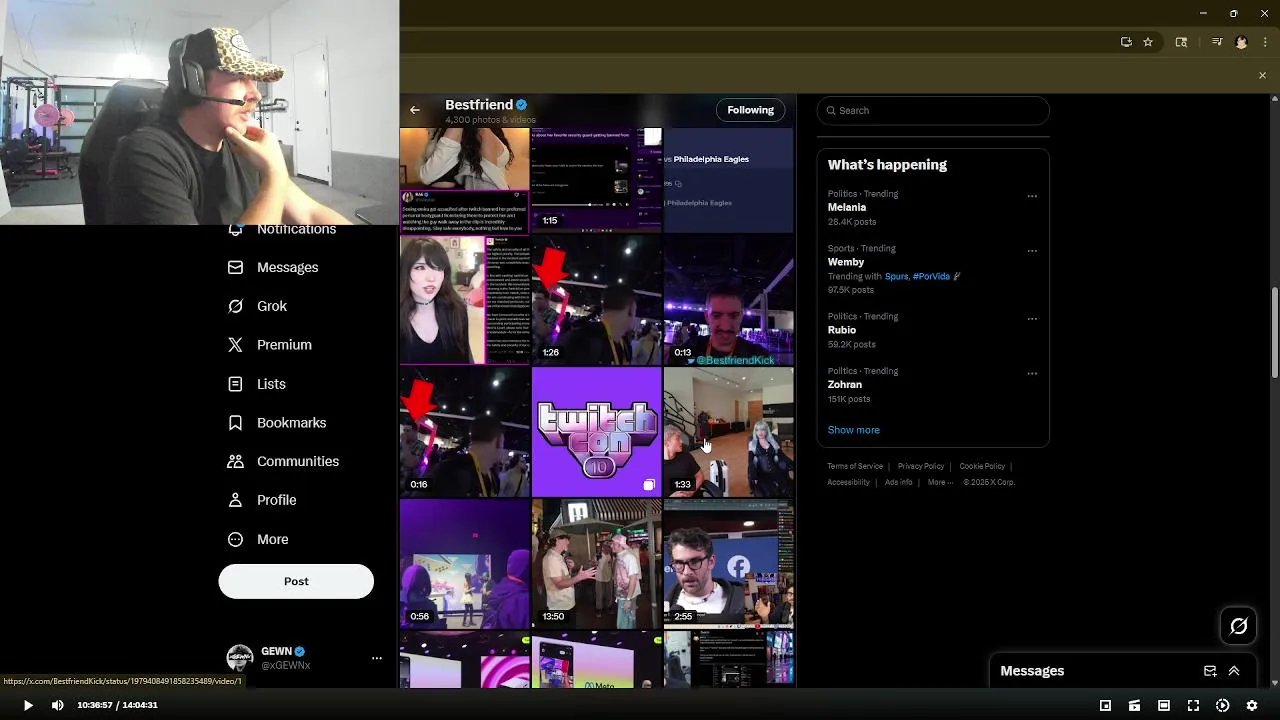This screenshot has width=1280, height=720.
Task: Play the video with the play button
Action: [x=28, y=705]
